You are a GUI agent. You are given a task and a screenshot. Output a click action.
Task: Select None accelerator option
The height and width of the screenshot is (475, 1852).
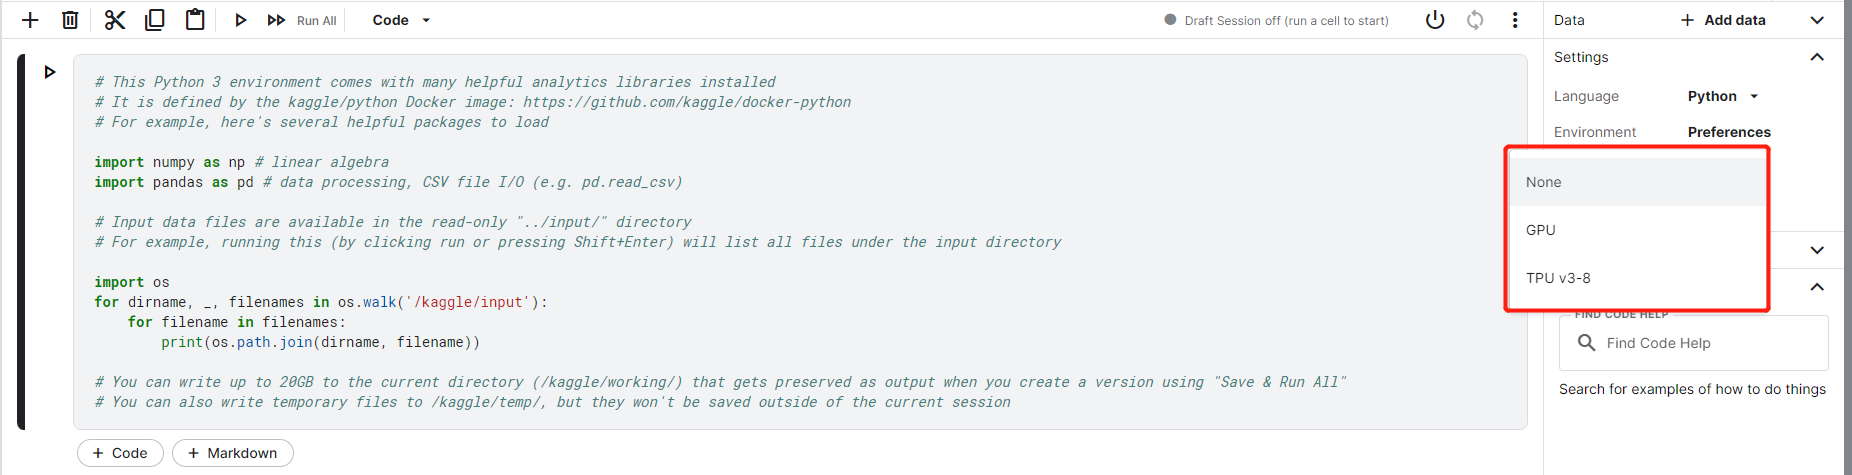(x=1636, y=182)
